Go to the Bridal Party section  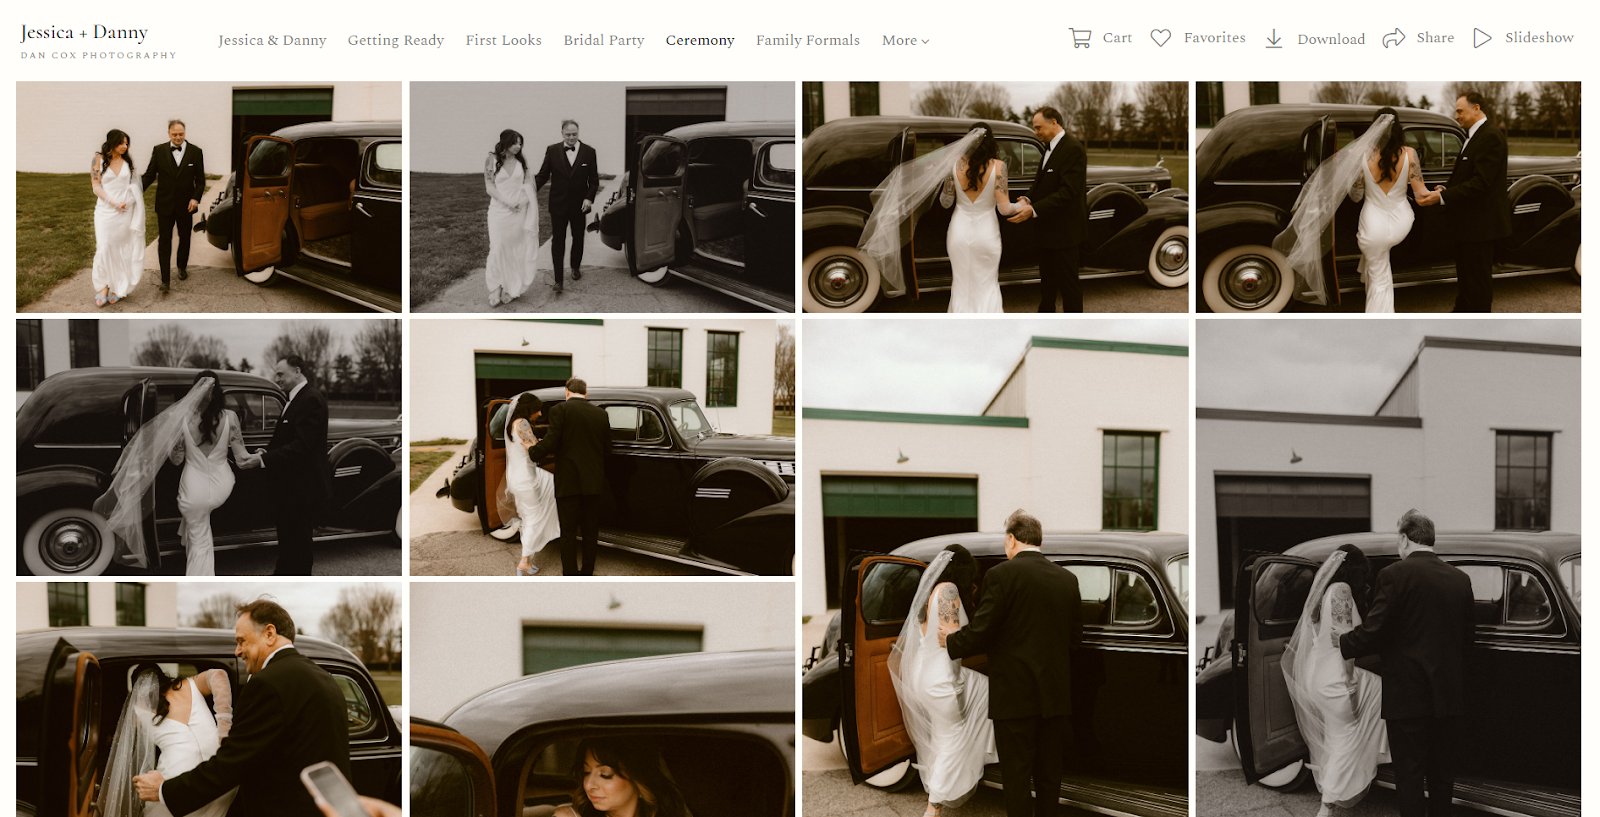pos(603,41)
